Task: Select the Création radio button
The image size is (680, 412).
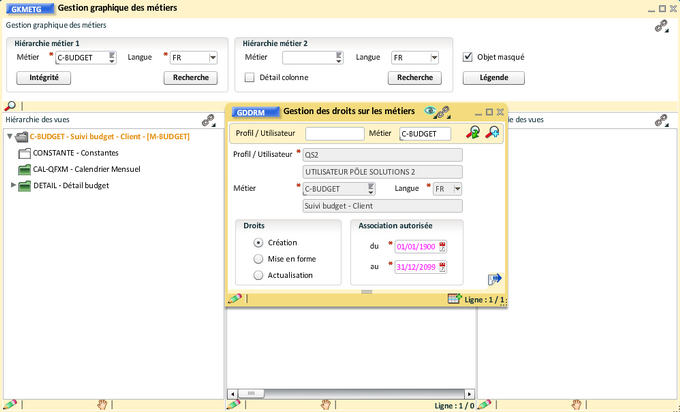Action: point(259,242)
